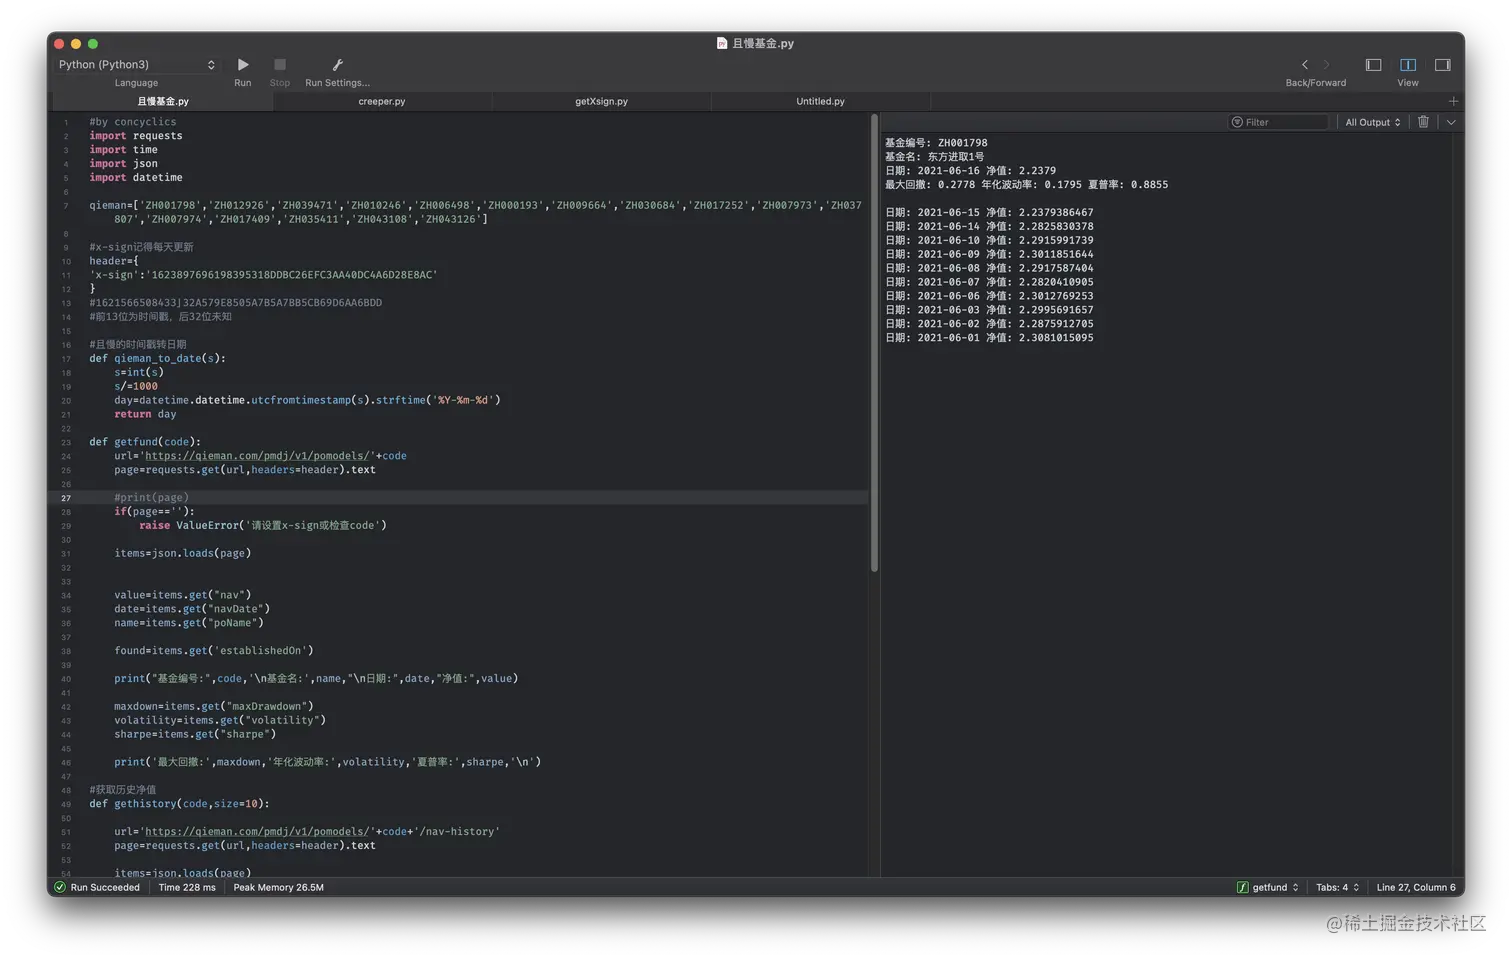Click the nav-history URL in gethistory function

(x=257, y=832)
